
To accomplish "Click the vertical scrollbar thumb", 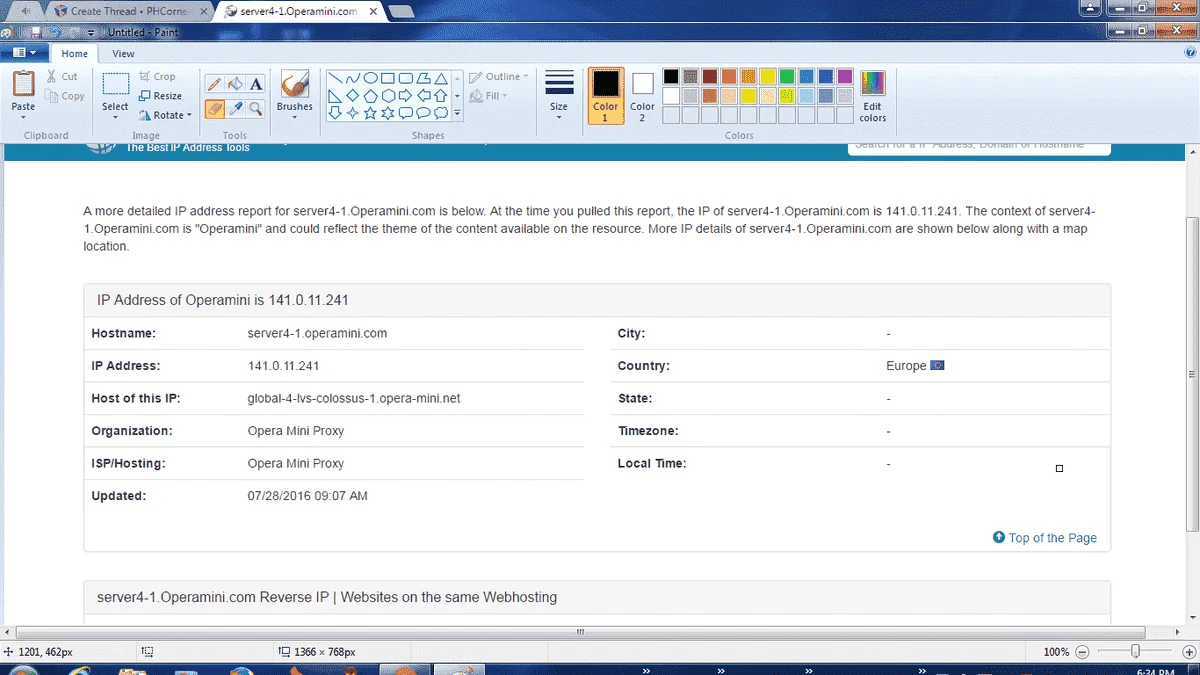I will pyautogui.click(x=1192, y=372).
